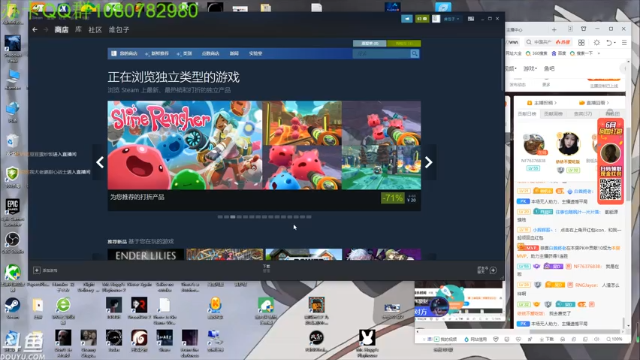Click the browser zoom 100% status indicator
This screenshot has width=640, height=360.
coord(614,339)
